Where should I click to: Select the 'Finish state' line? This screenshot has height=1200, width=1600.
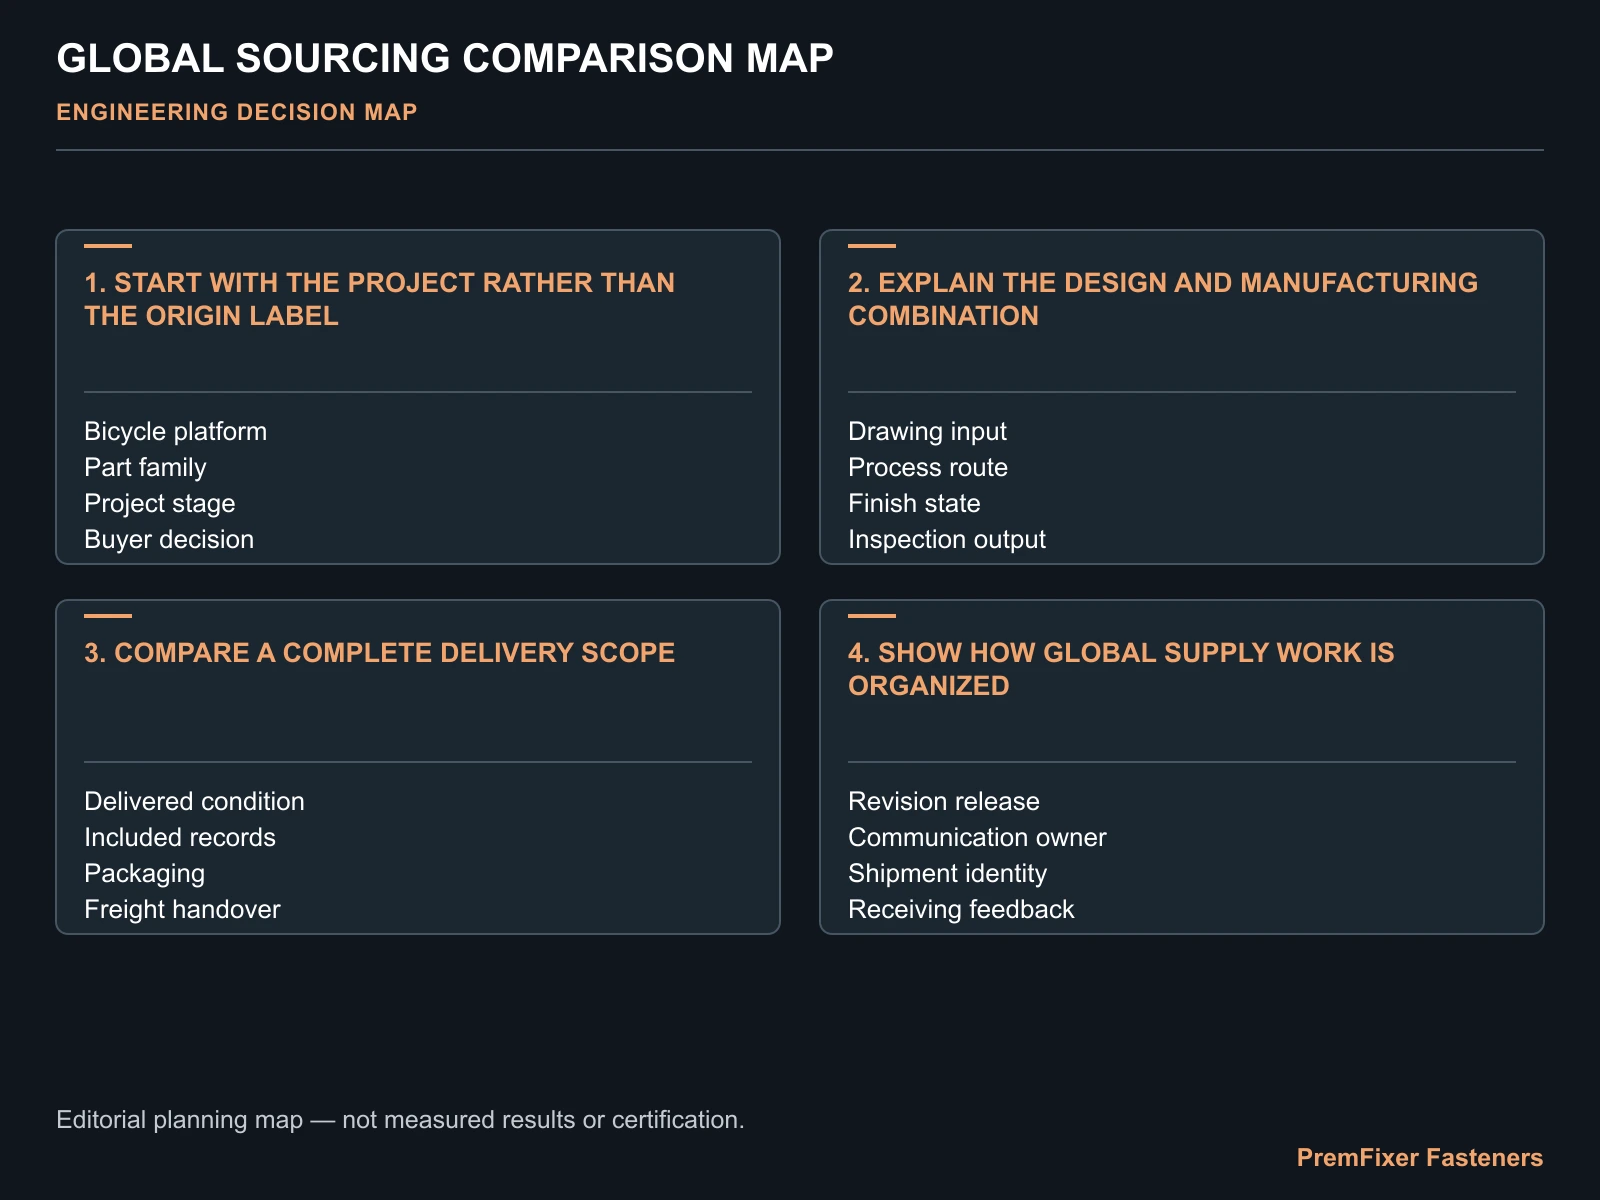pos(914,503)
